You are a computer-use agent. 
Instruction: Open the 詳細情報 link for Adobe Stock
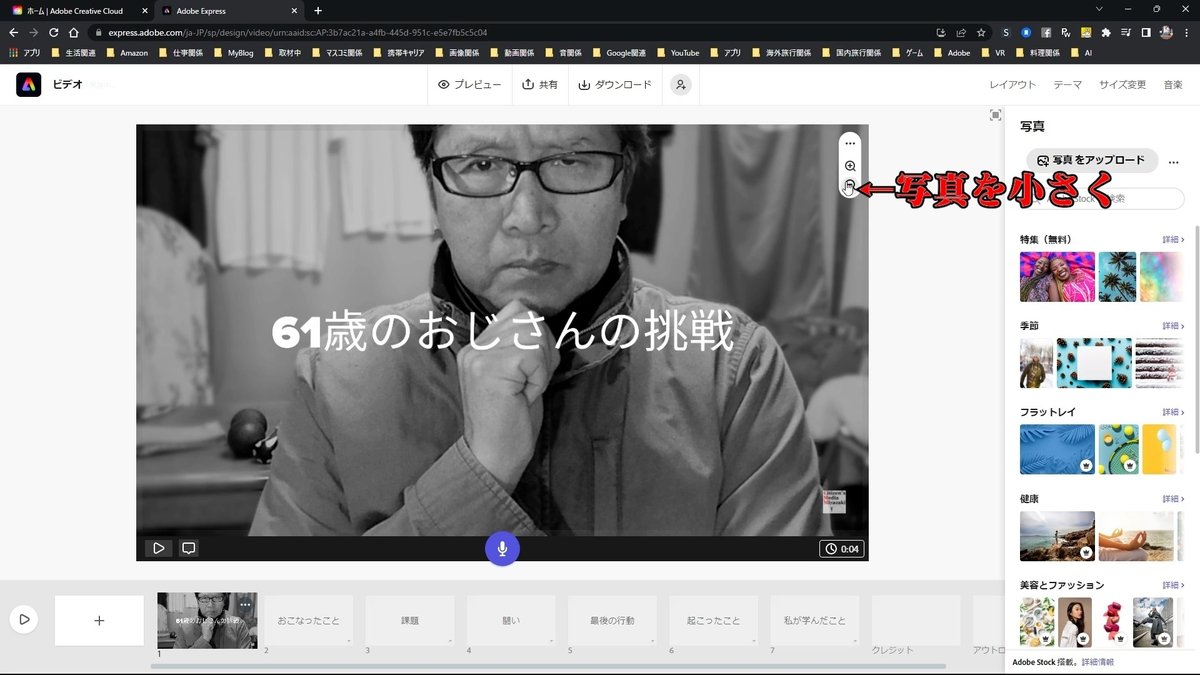[1097, 662]
